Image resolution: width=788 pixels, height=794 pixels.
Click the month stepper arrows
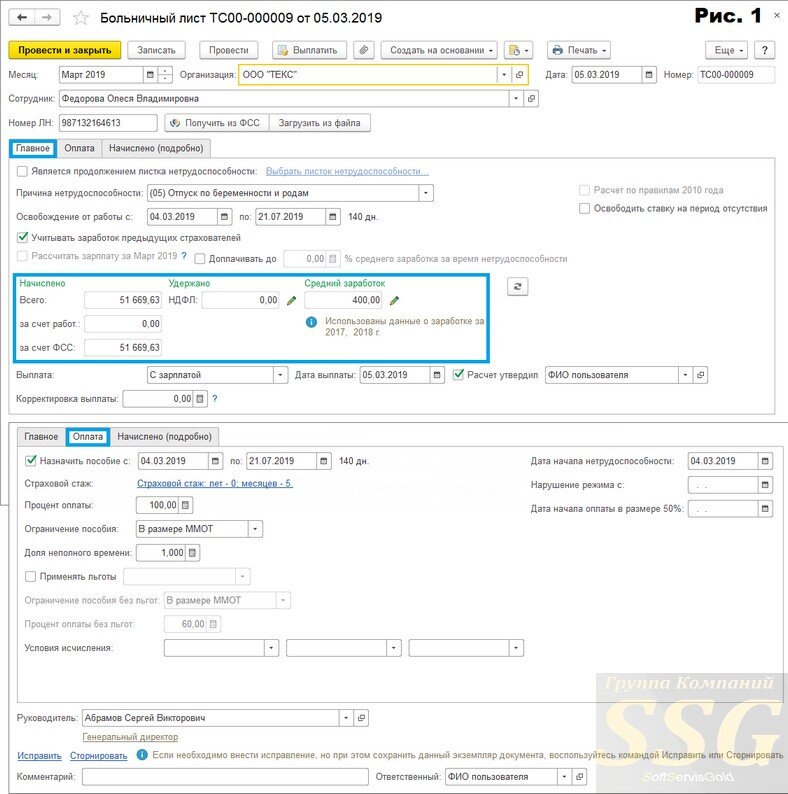pos(165,74)
